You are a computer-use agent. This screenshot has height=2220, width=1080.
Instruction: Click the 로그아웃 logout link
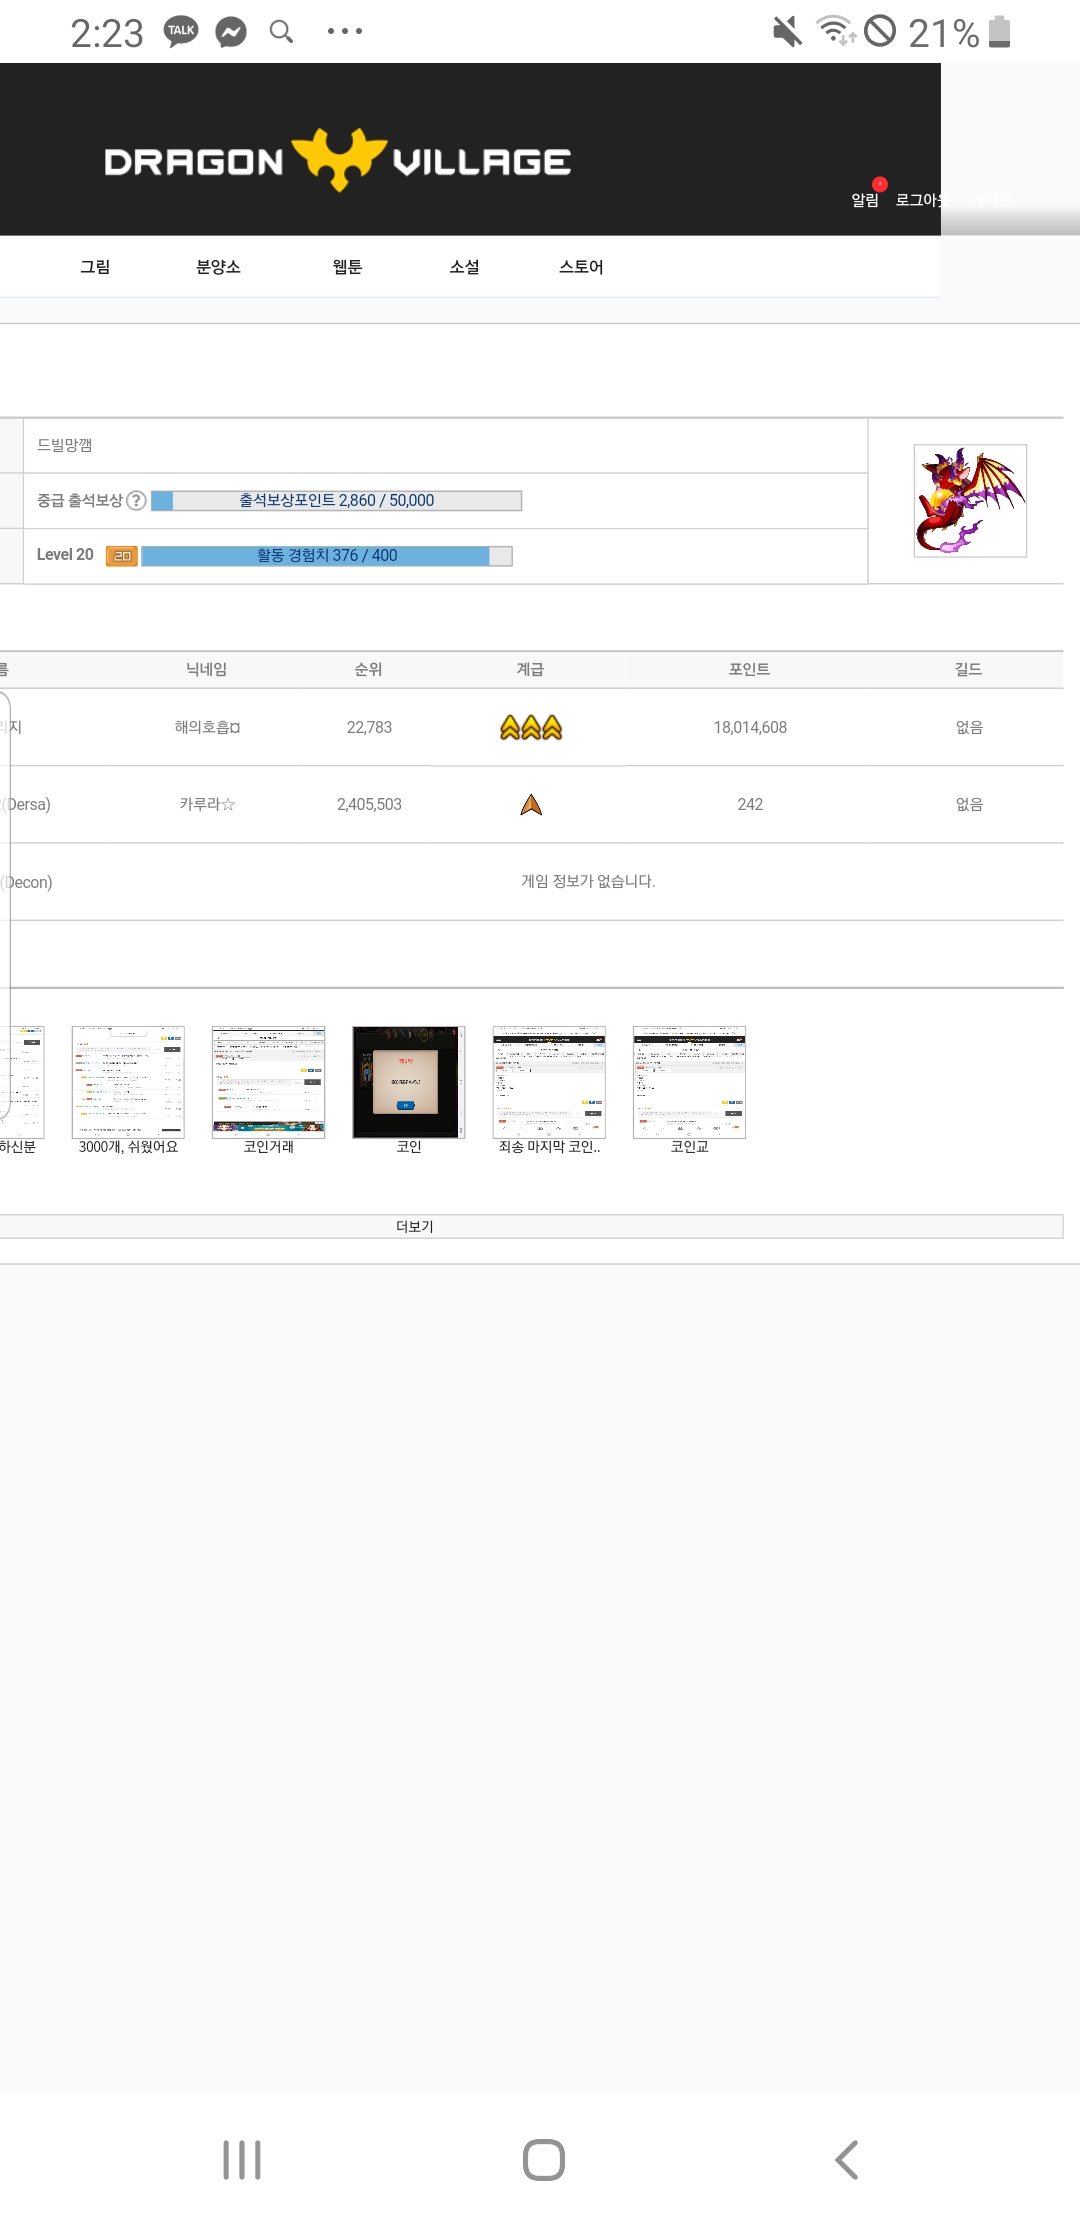pyautogui.click(x=918, y=199)
